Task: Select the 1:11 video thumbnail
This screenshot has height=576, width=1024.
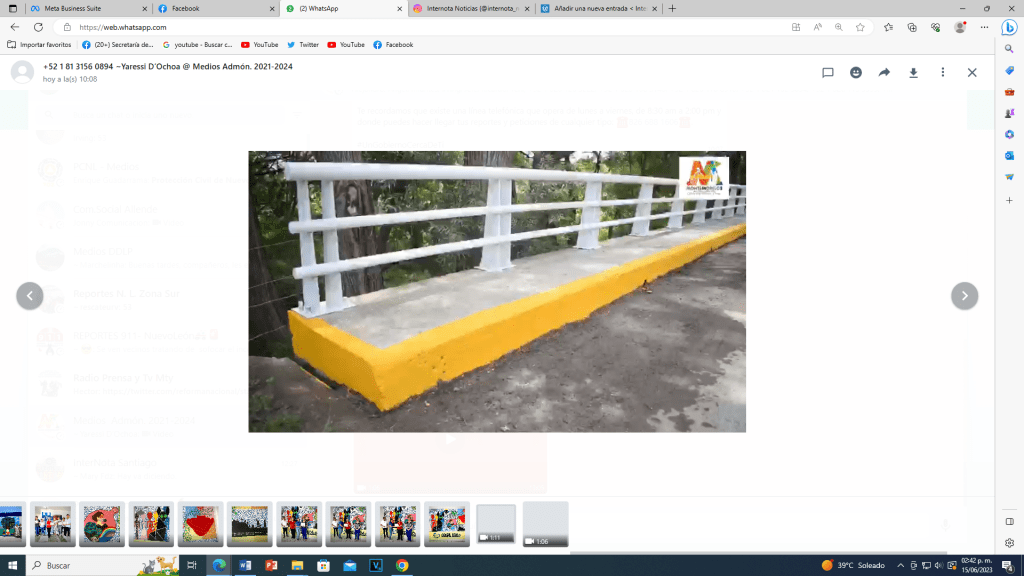Action: click(496, 524)
